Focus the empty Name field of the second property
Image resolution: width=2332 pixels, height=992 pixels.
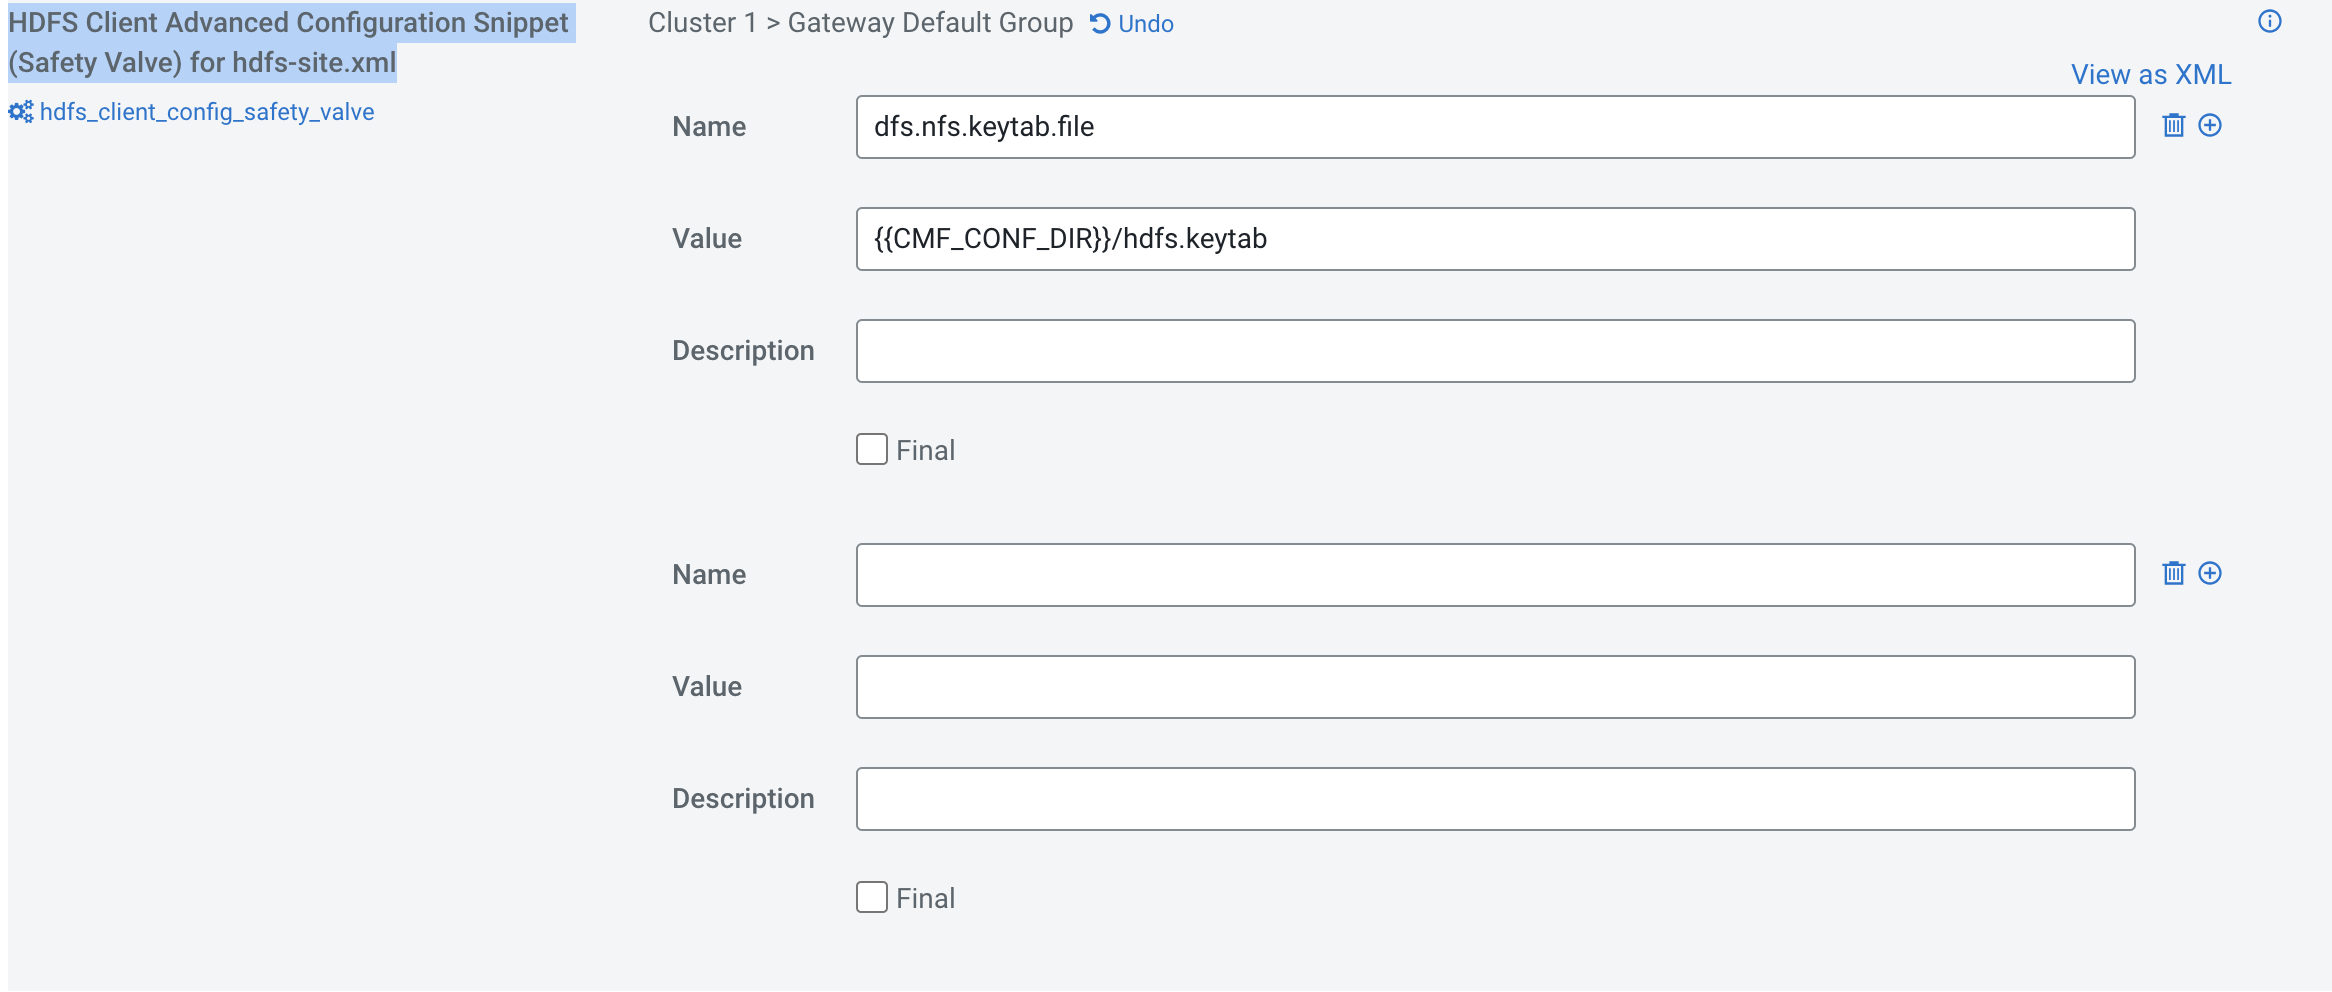(x=1495, y=575)
